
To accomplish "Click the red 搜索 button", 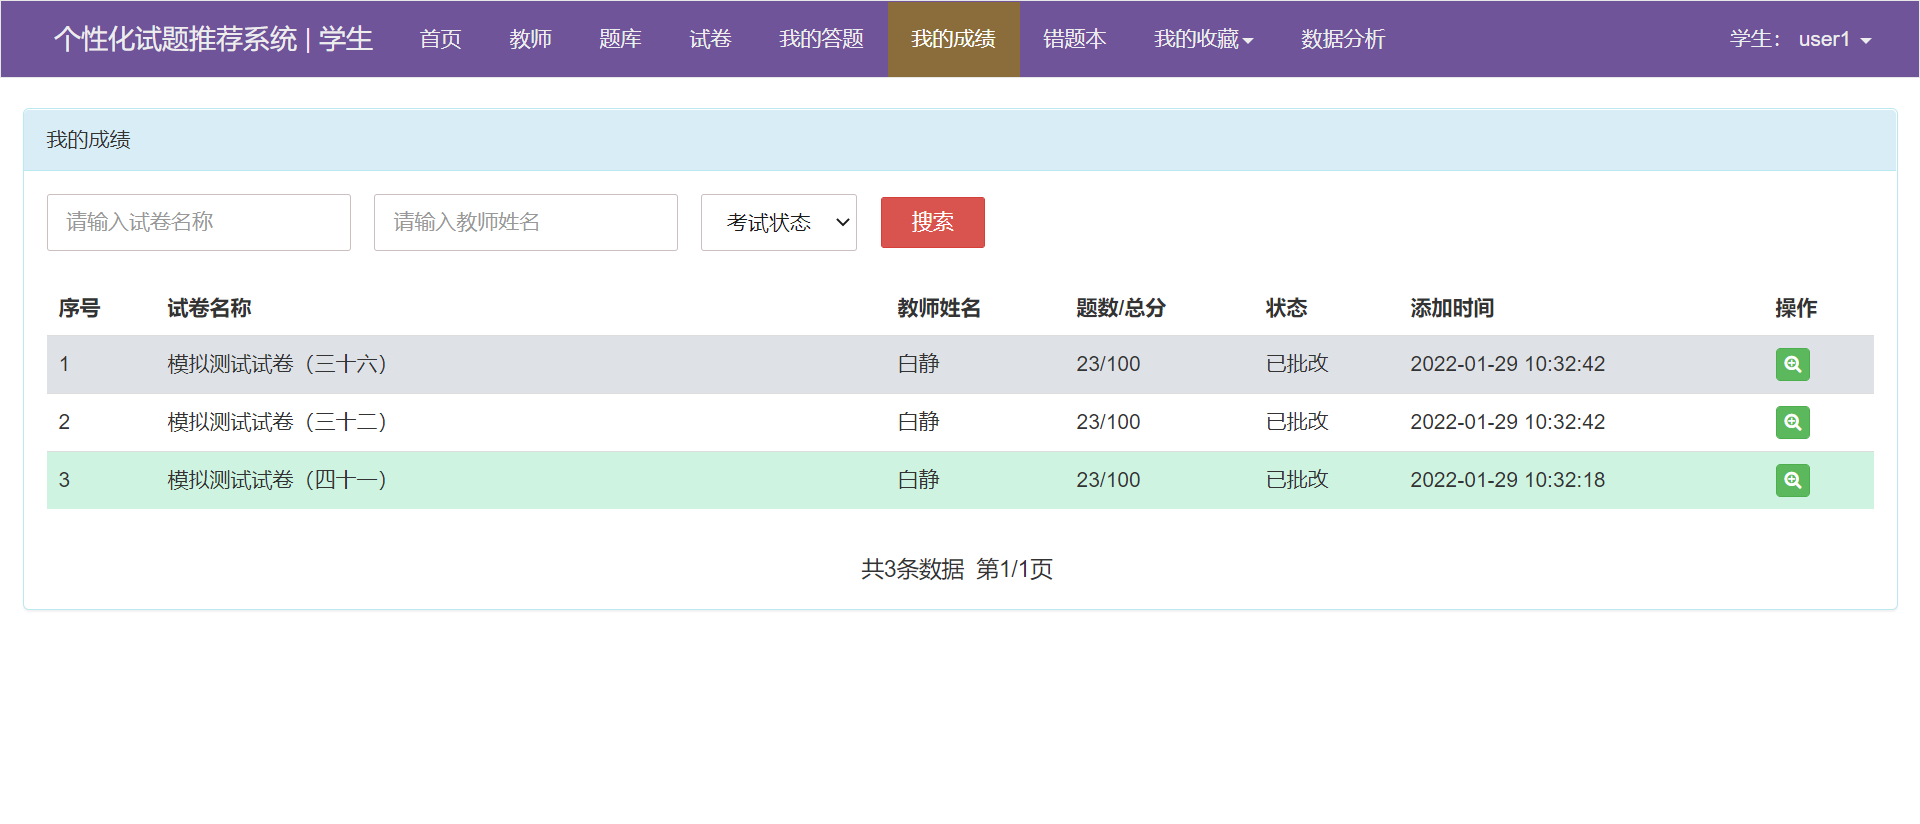I will point(932,222).
